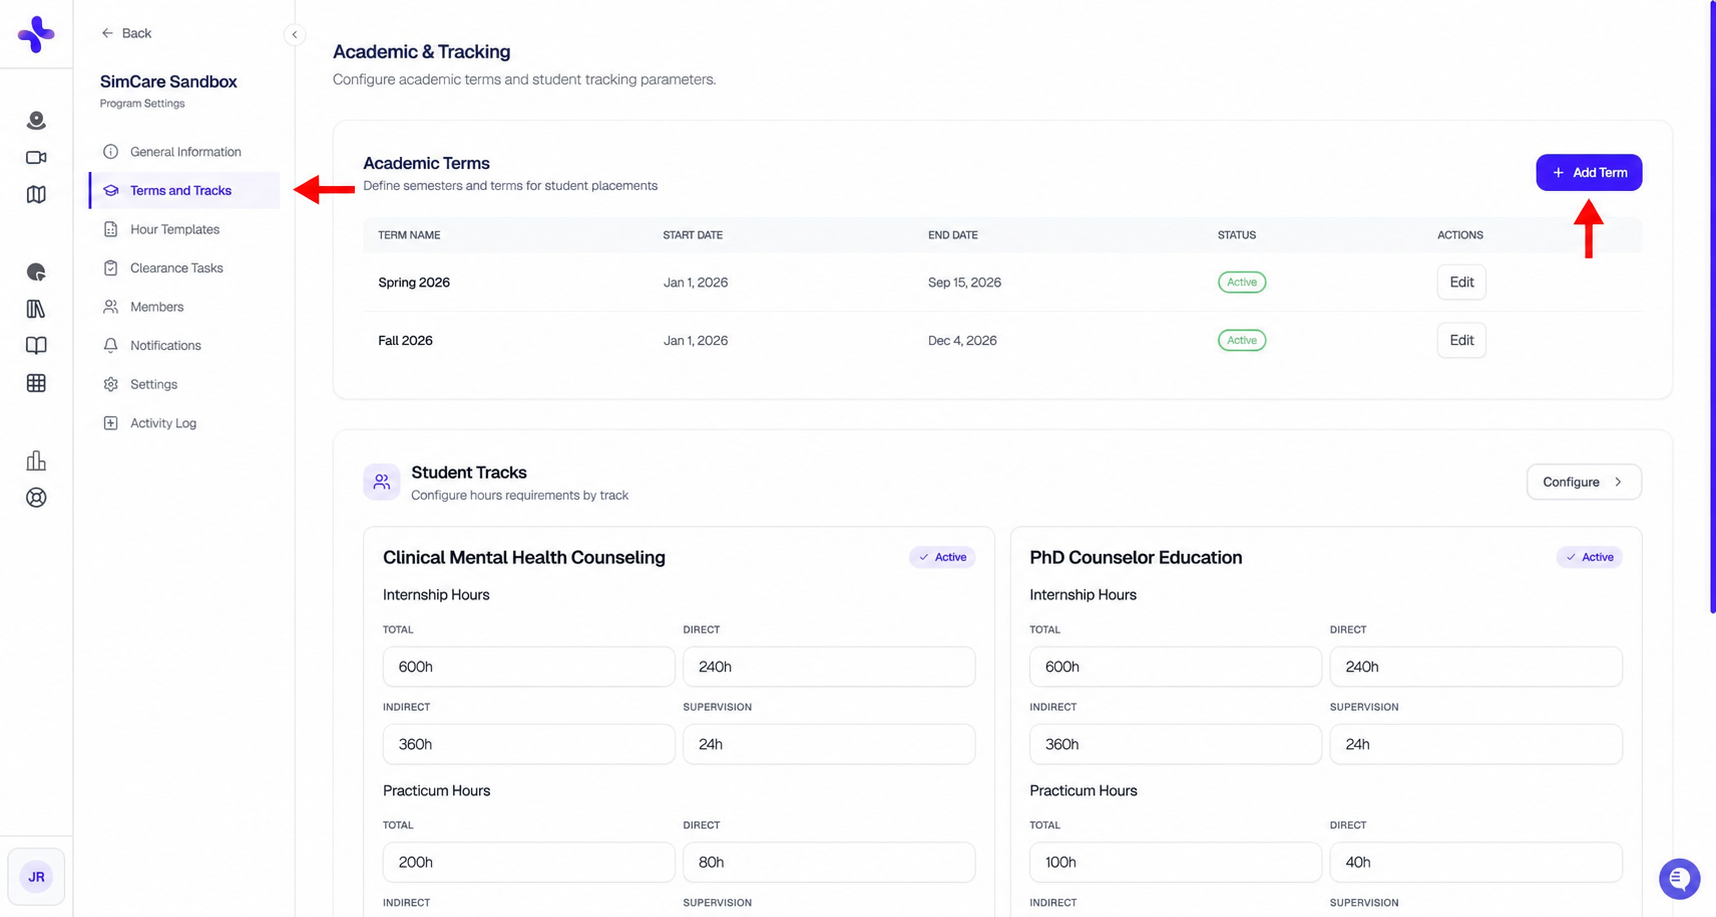1716x917 pixels.
Task: Click the SimCare Sandbox program name
Action: [x=168, y=81]
